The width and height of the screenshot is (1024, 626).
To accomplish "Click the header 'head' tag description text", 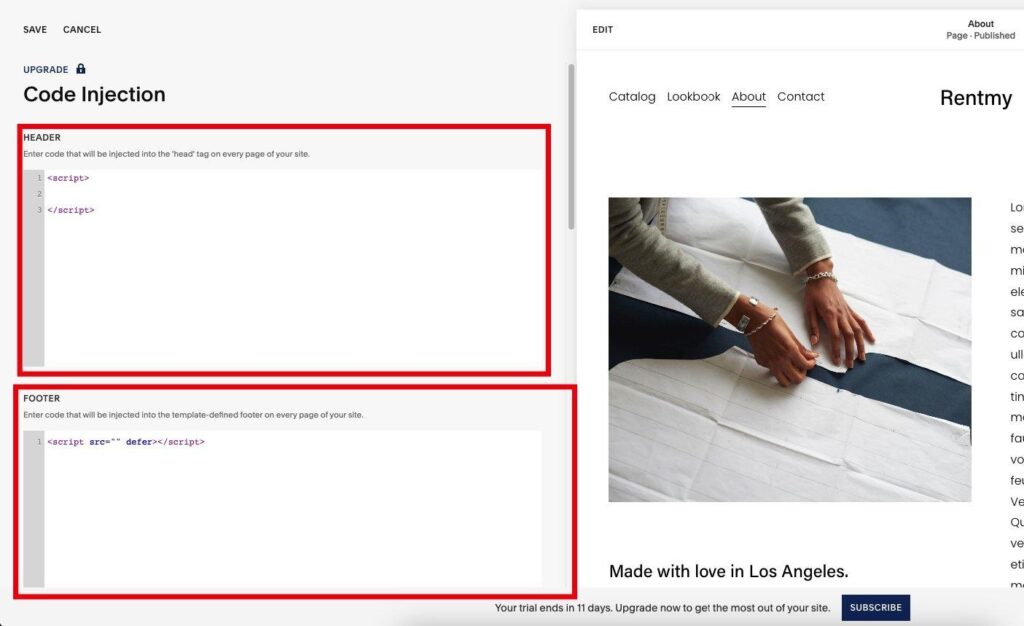I will (x=166, y=154).
